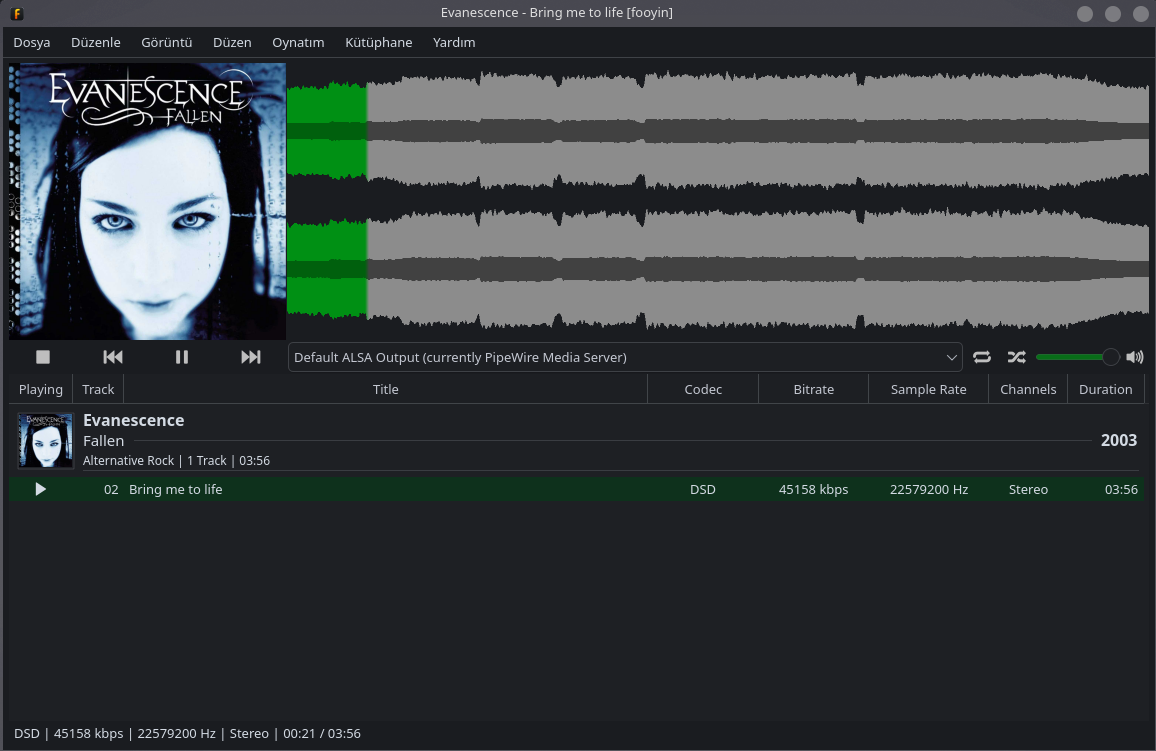This screenshot has height=751, width=1156.
Task: Mute audio with the speaker icon
Action: (x=1135, y=357)
